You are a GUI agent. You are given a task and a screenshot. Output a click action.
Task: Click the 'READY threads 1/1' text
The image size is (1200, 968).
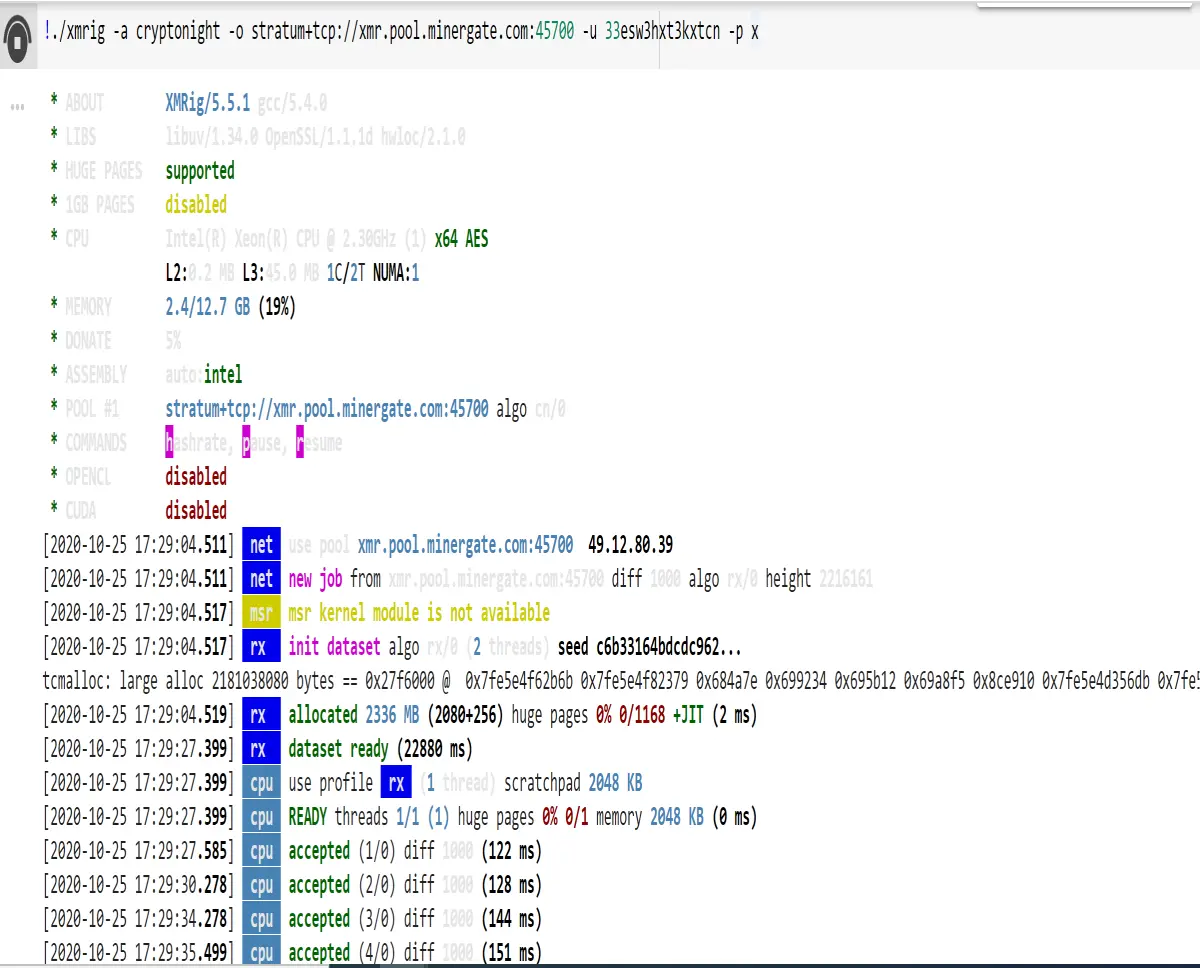[354, 817]
